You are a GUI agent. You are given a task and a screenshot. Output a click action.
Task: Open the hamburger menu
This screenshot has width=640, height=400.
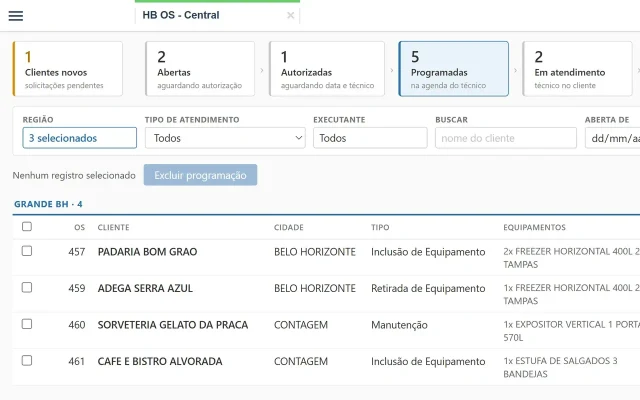[16, 16]
